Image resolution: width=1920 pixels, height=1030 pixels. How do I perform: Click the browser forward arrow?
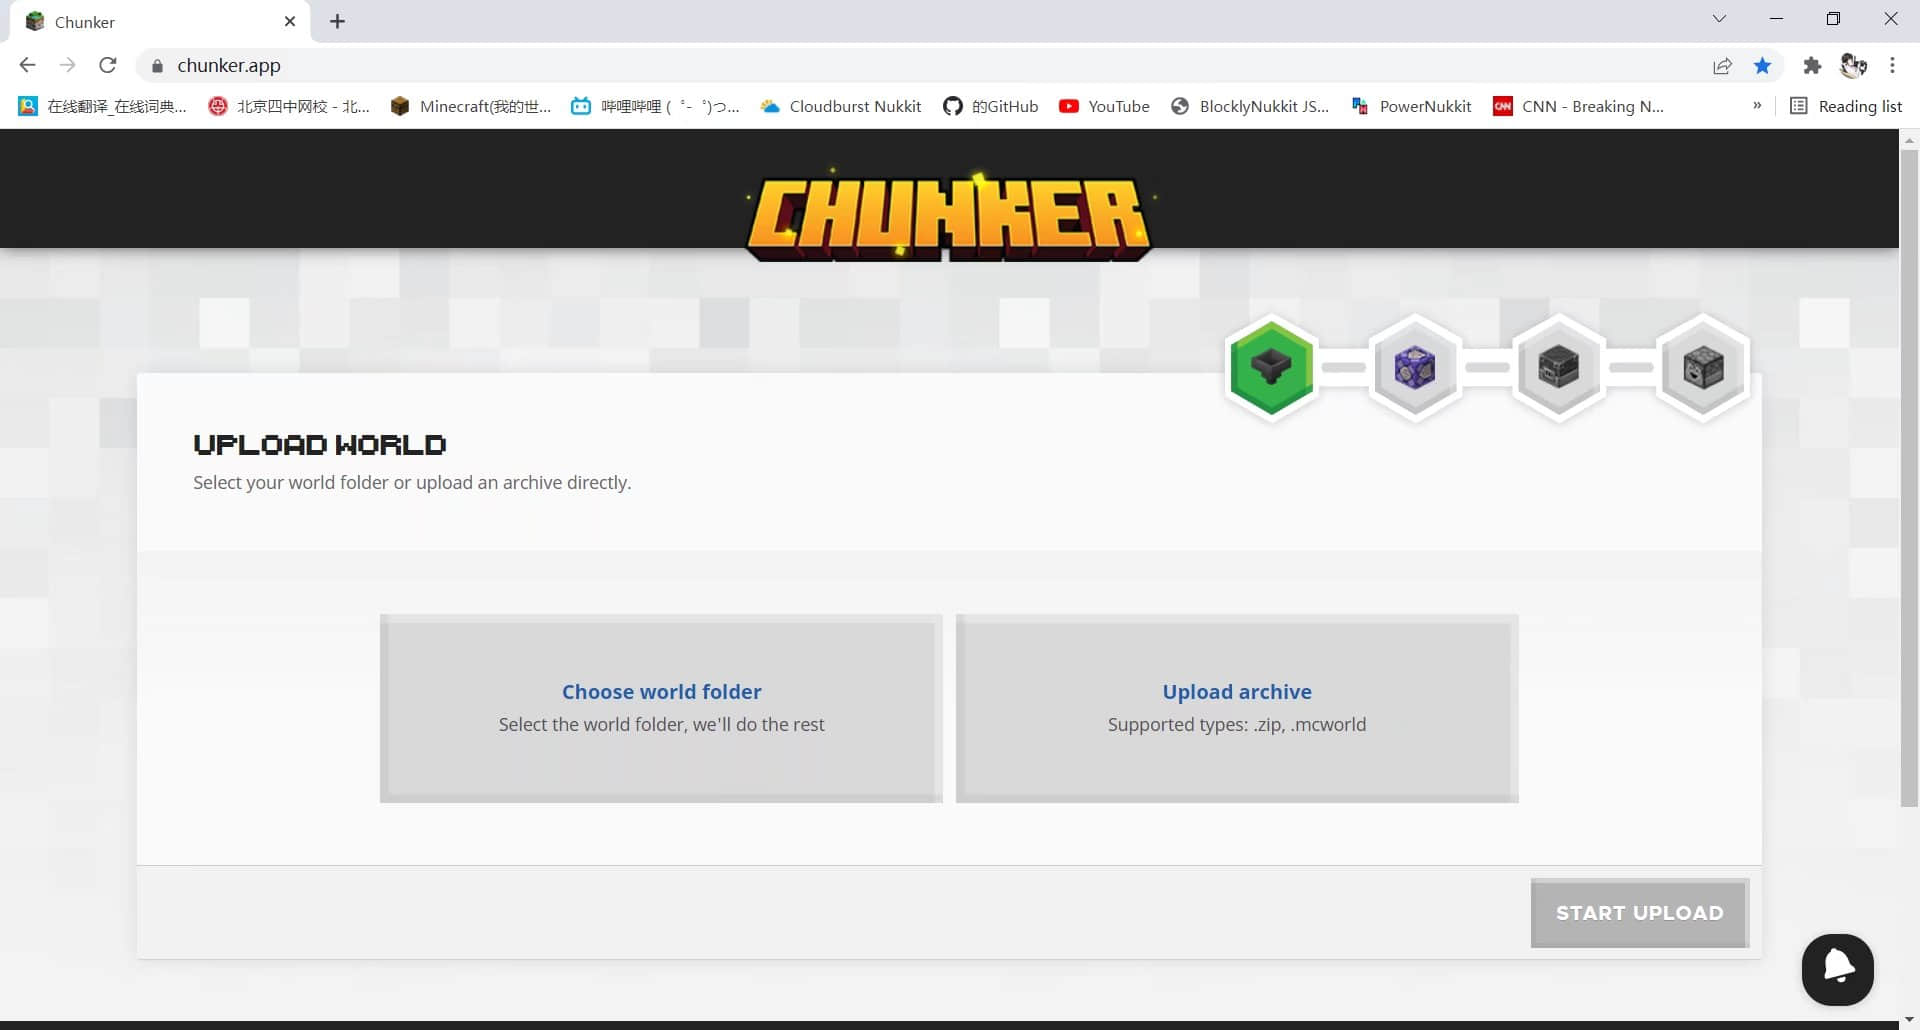click(x=67, y=65)
